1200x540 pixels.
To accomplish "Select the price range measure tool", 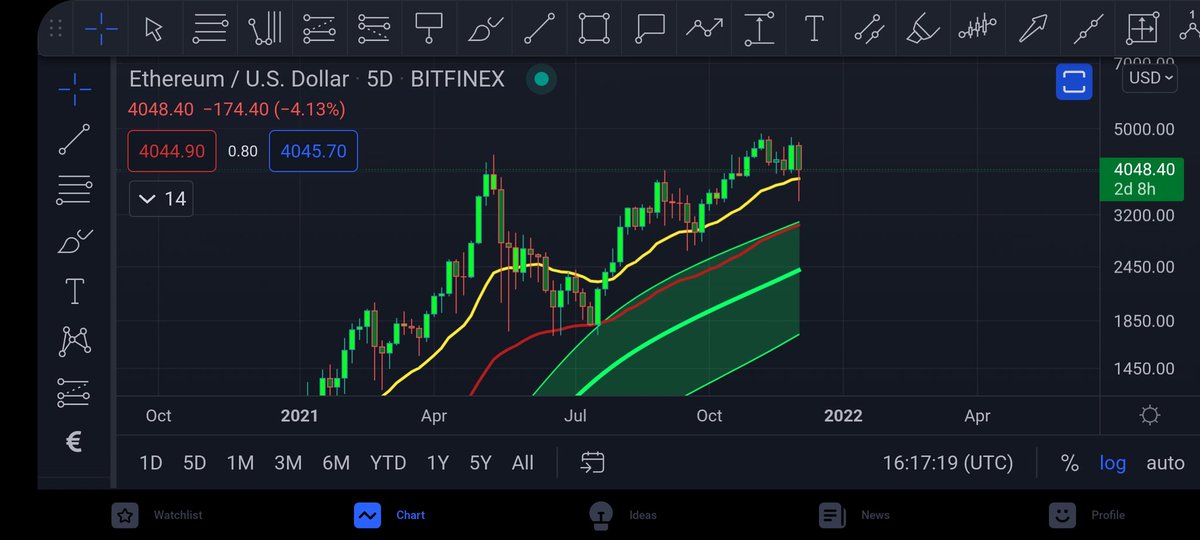I will click(760, 27).
